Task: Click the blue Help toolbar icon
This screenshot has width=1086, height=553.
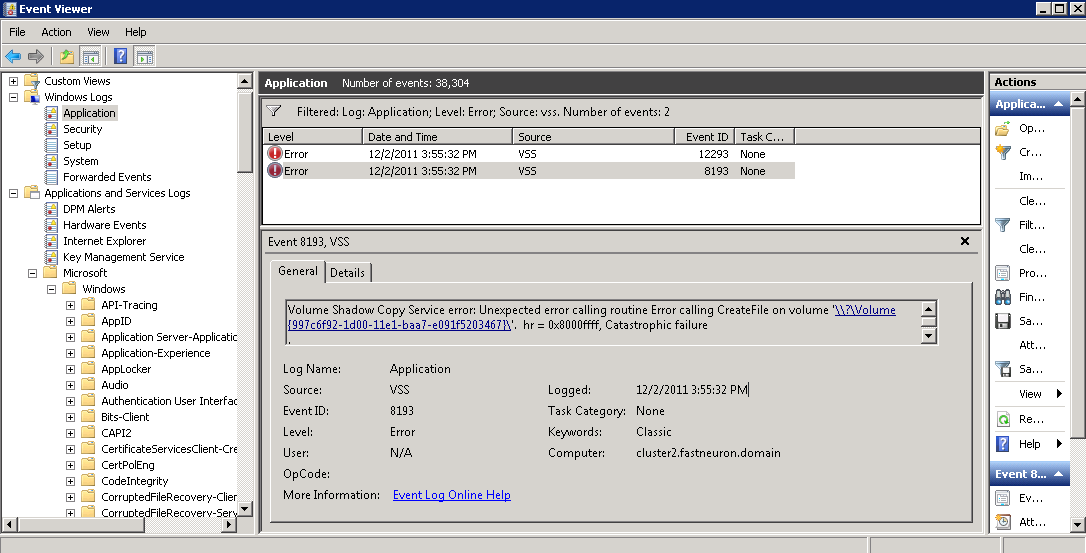Action: (121, 56)
